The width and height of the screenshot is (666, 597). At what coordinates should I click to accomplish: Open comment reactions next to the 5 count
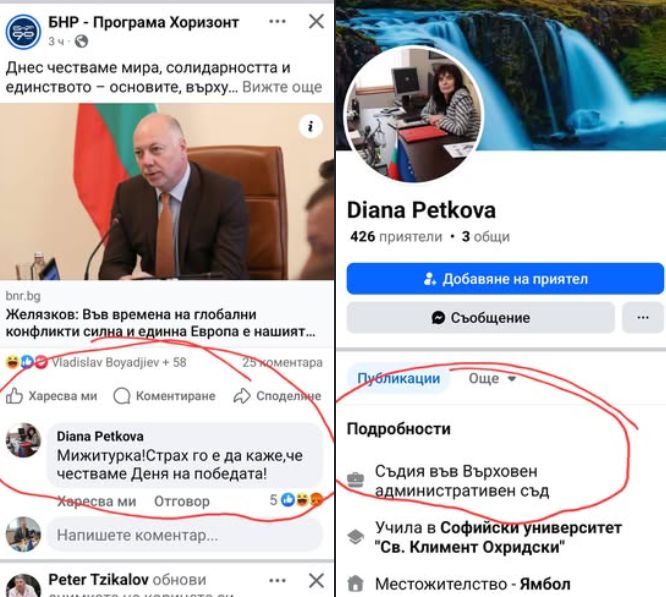point(296,500)
